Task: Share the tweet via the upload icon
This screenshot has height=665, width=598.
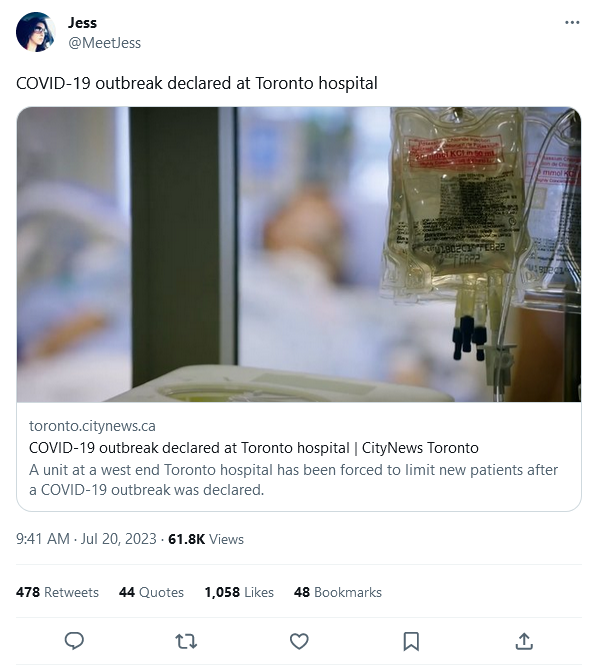Action: [x=524, y=641]
